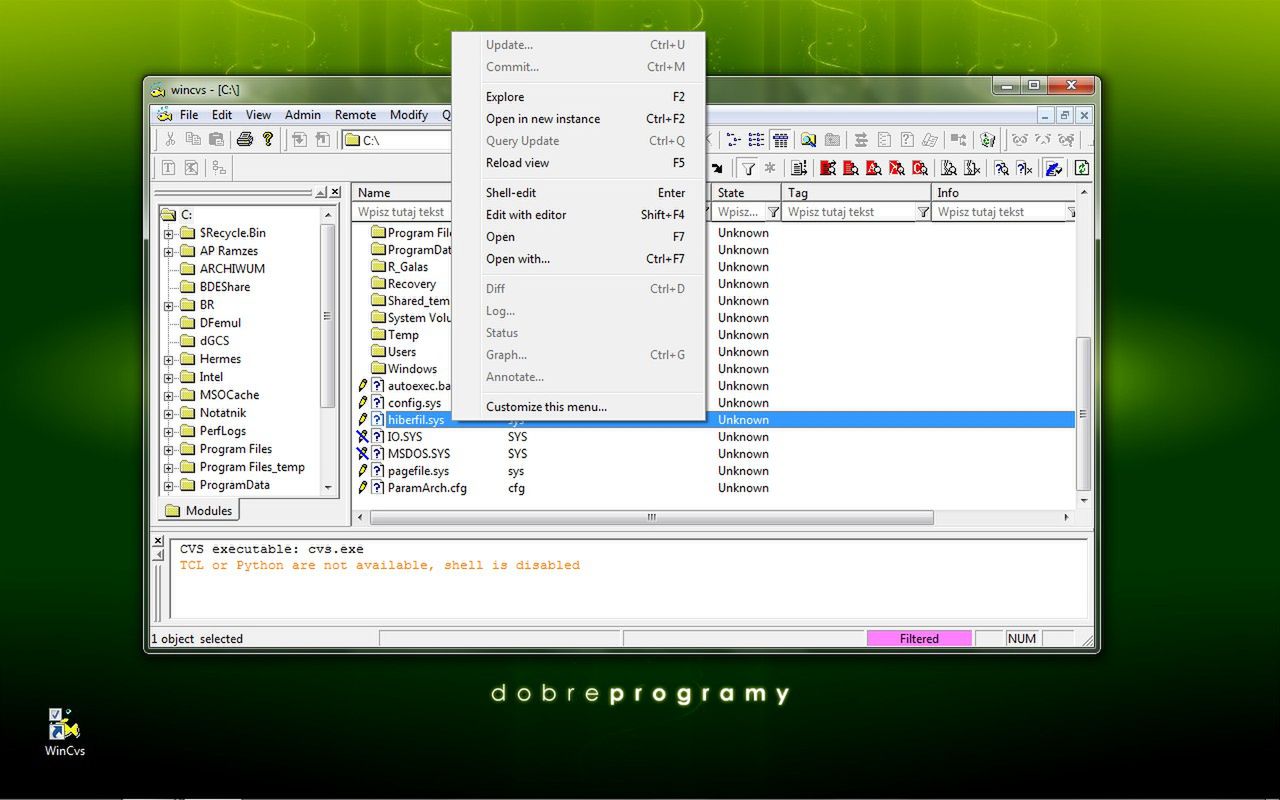The image size is (1280, 800).
Task: Click the Name filter text field
Action: click(402, 212)
